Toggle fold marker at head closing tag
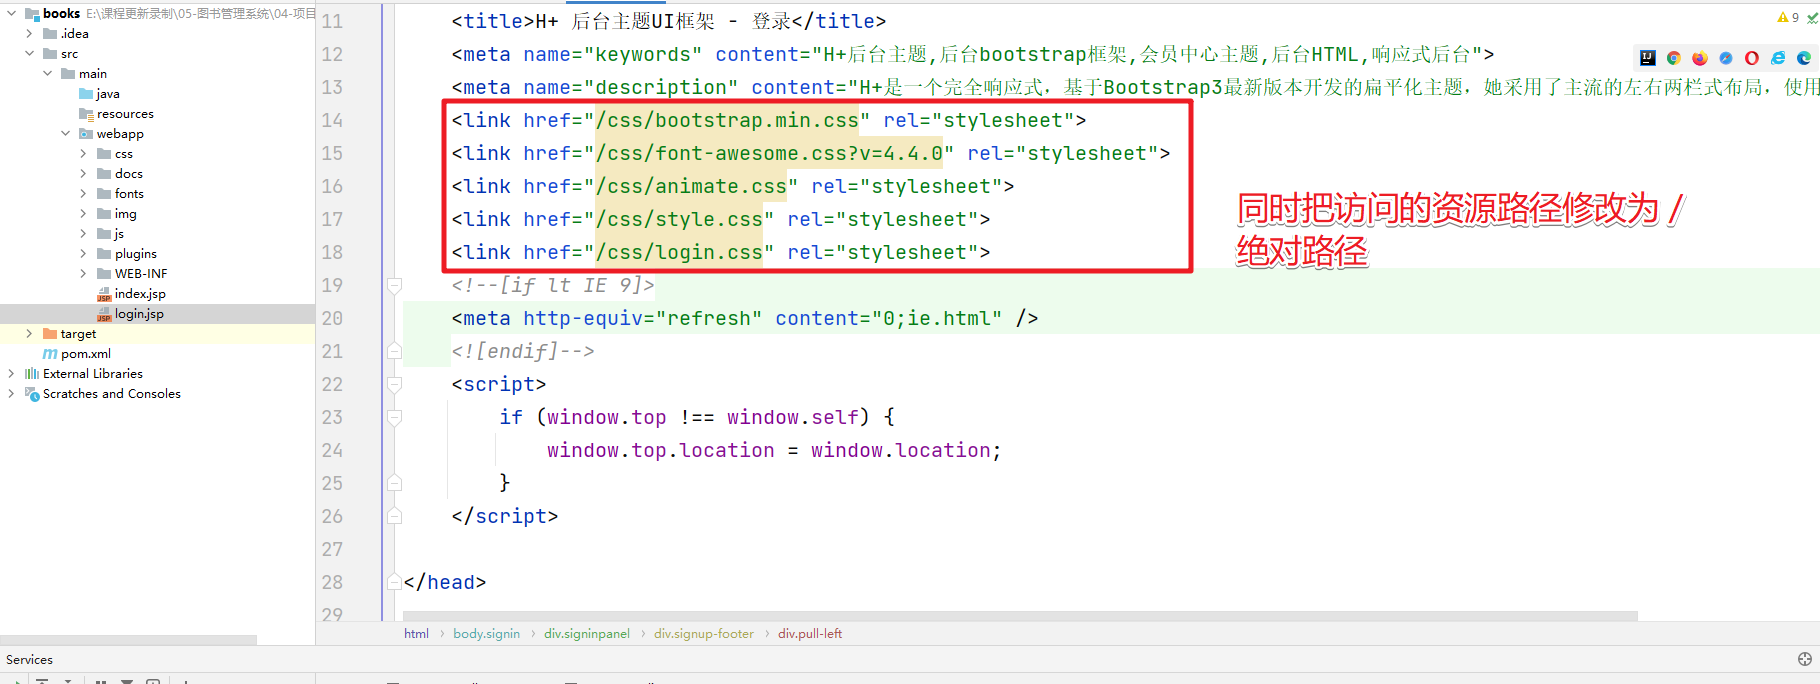 pos(395,582)
